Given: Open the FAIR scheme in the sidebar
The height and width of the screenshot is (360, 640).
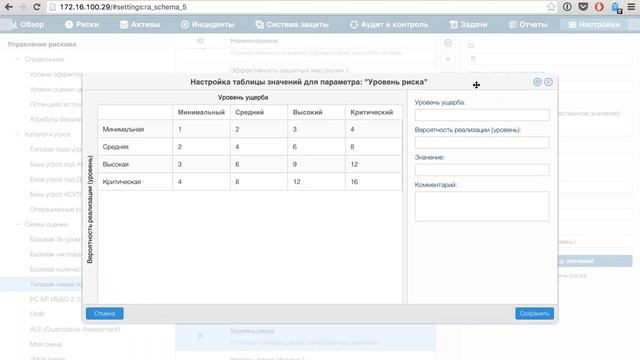Looking at the screenshot, I should [37, 314].
